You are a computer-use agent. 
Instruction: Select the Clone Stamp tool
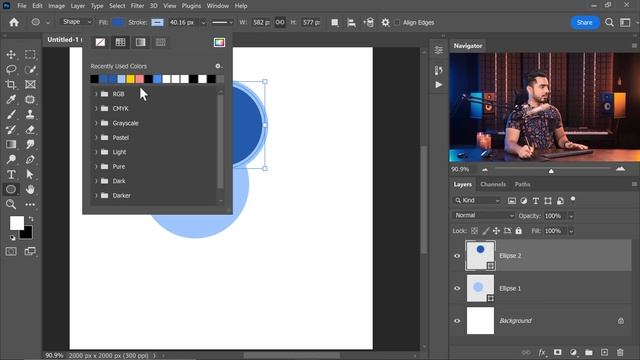tap(30, 115)
